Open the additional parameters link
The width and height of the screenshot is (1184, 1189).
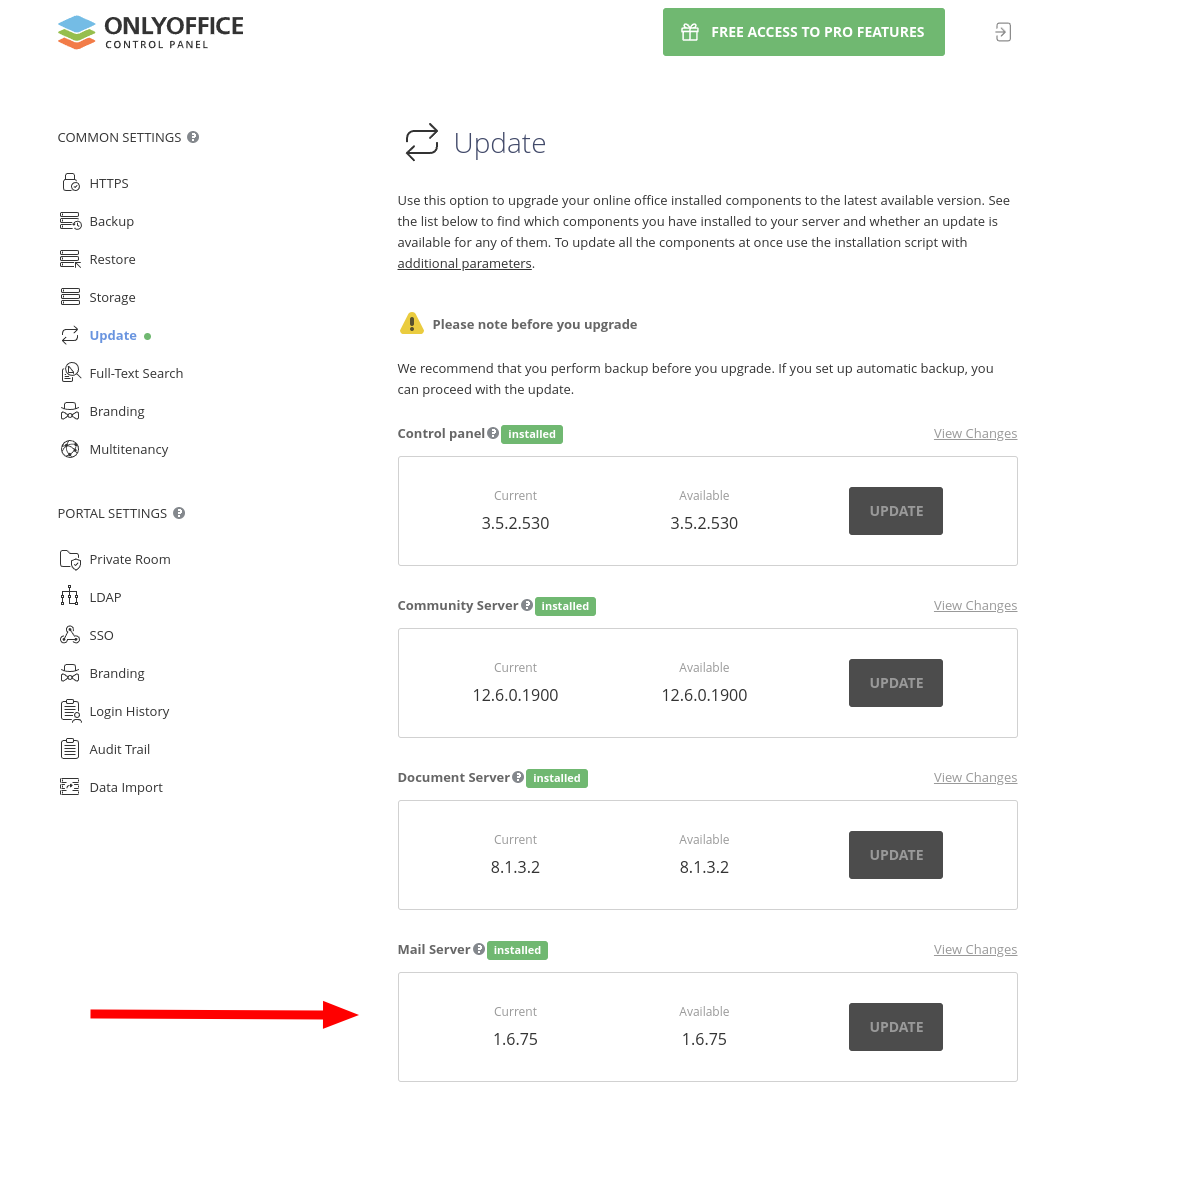point(464,263)
